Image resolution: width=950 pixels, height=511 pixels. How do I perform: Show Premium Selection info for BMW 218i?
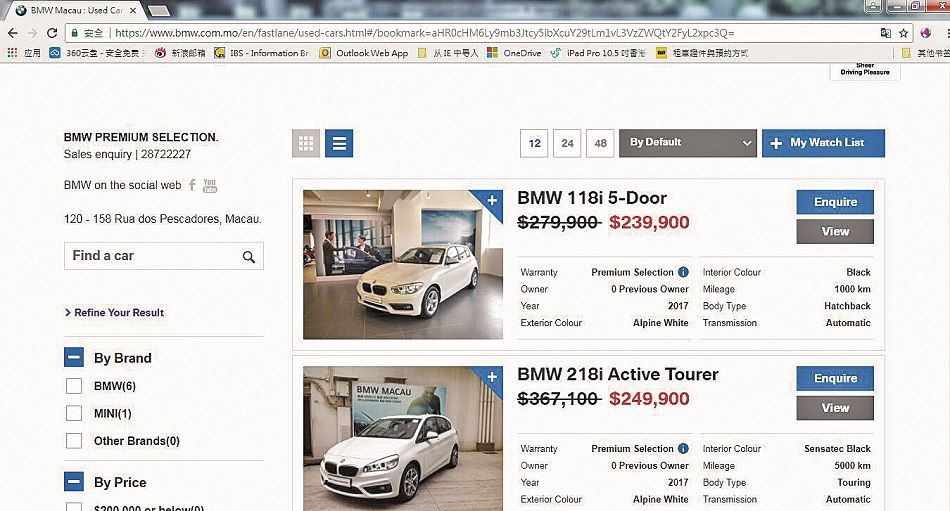(x=683, y=449)
